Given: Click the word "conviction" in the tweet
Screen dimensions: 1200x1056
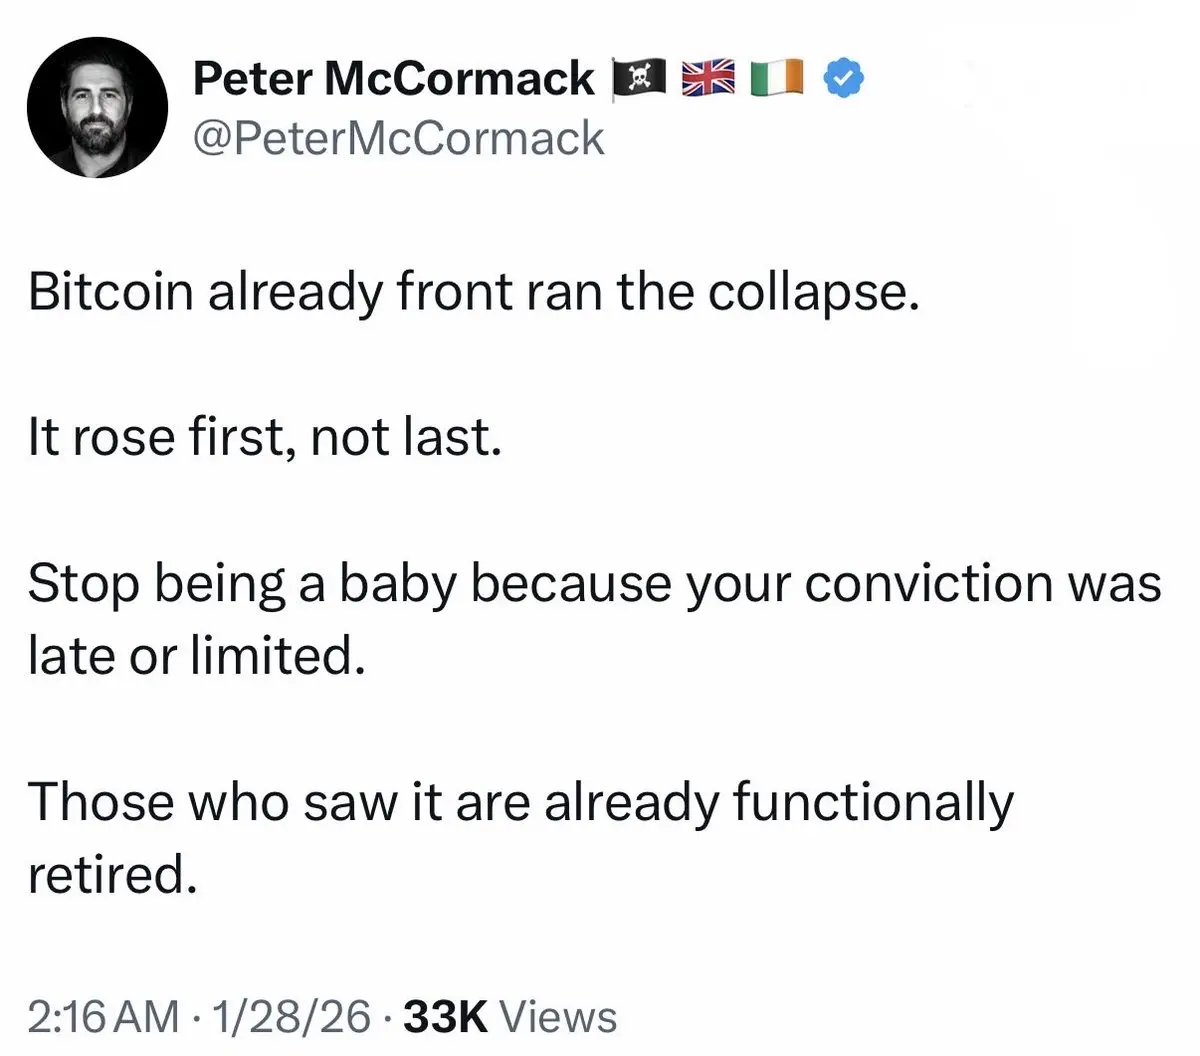Looking at the screenshot, I should [x=927, y=584].
